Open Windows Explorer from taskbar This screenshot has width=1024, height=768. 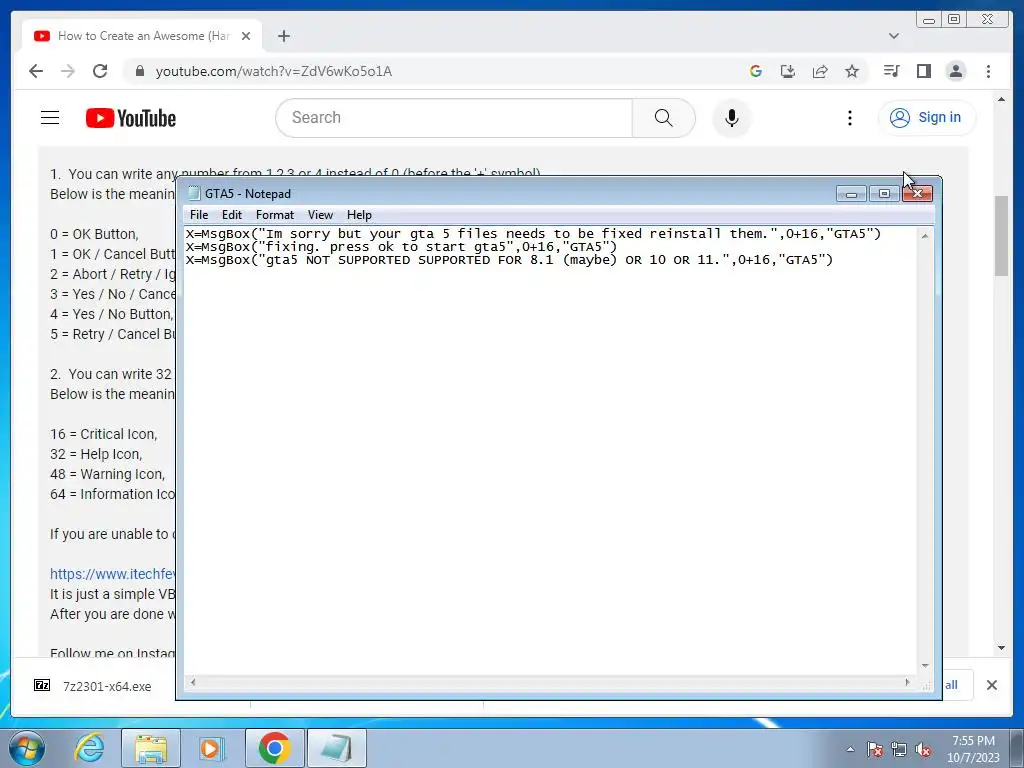tap(151, 748)
